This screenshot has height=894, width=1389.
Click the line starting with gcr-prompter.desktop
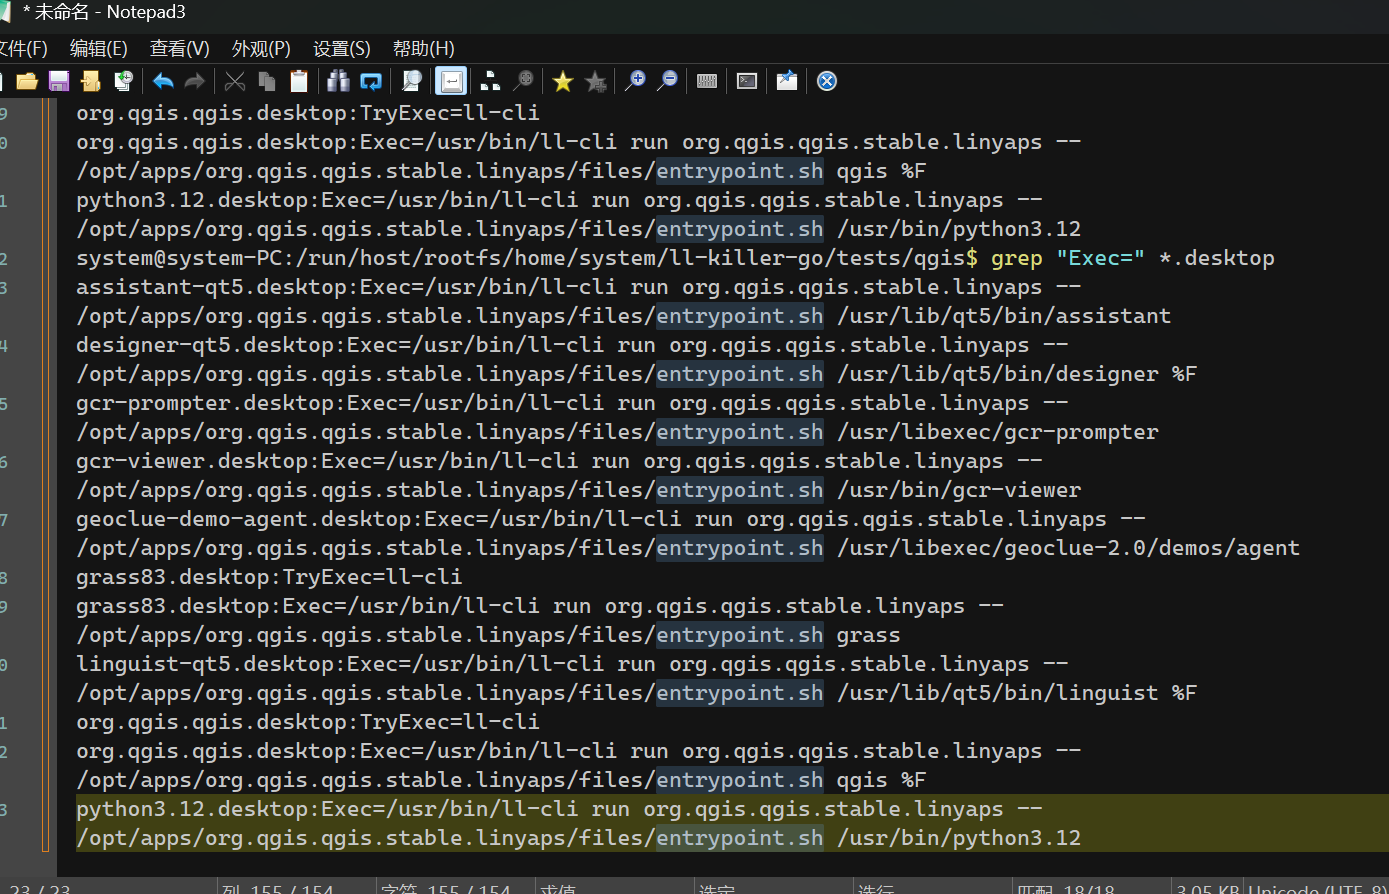pos(572,403)
